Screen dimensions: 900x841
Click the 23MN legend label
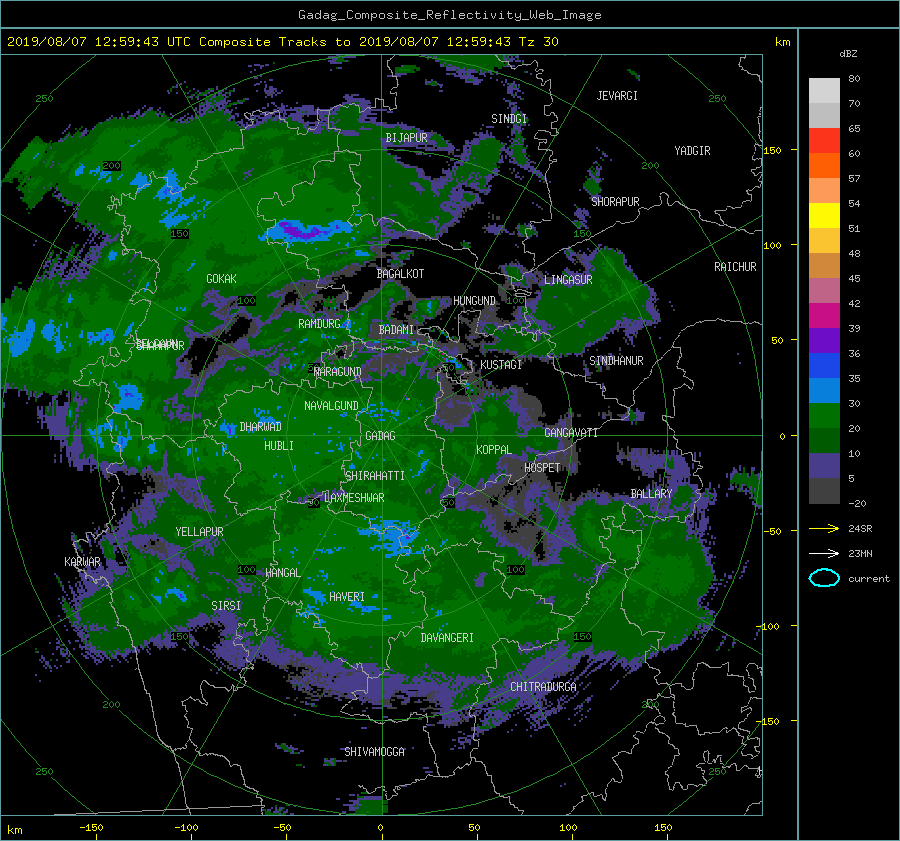[x=860, y=554]
